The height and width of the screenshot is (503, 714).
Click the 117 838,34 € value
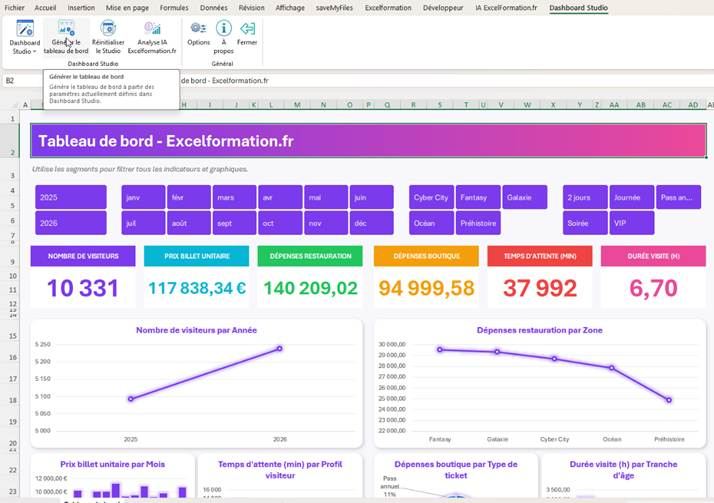(197, 288)
